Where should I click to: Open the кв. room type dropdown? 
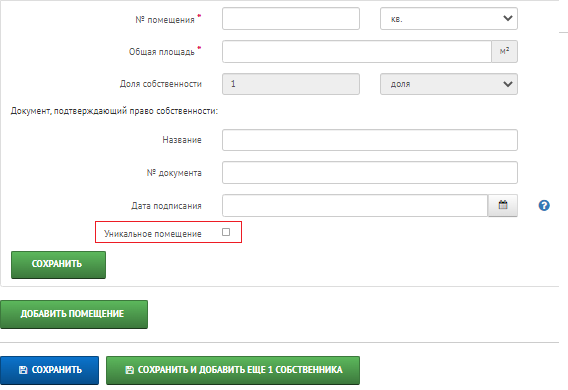(449, 19)
